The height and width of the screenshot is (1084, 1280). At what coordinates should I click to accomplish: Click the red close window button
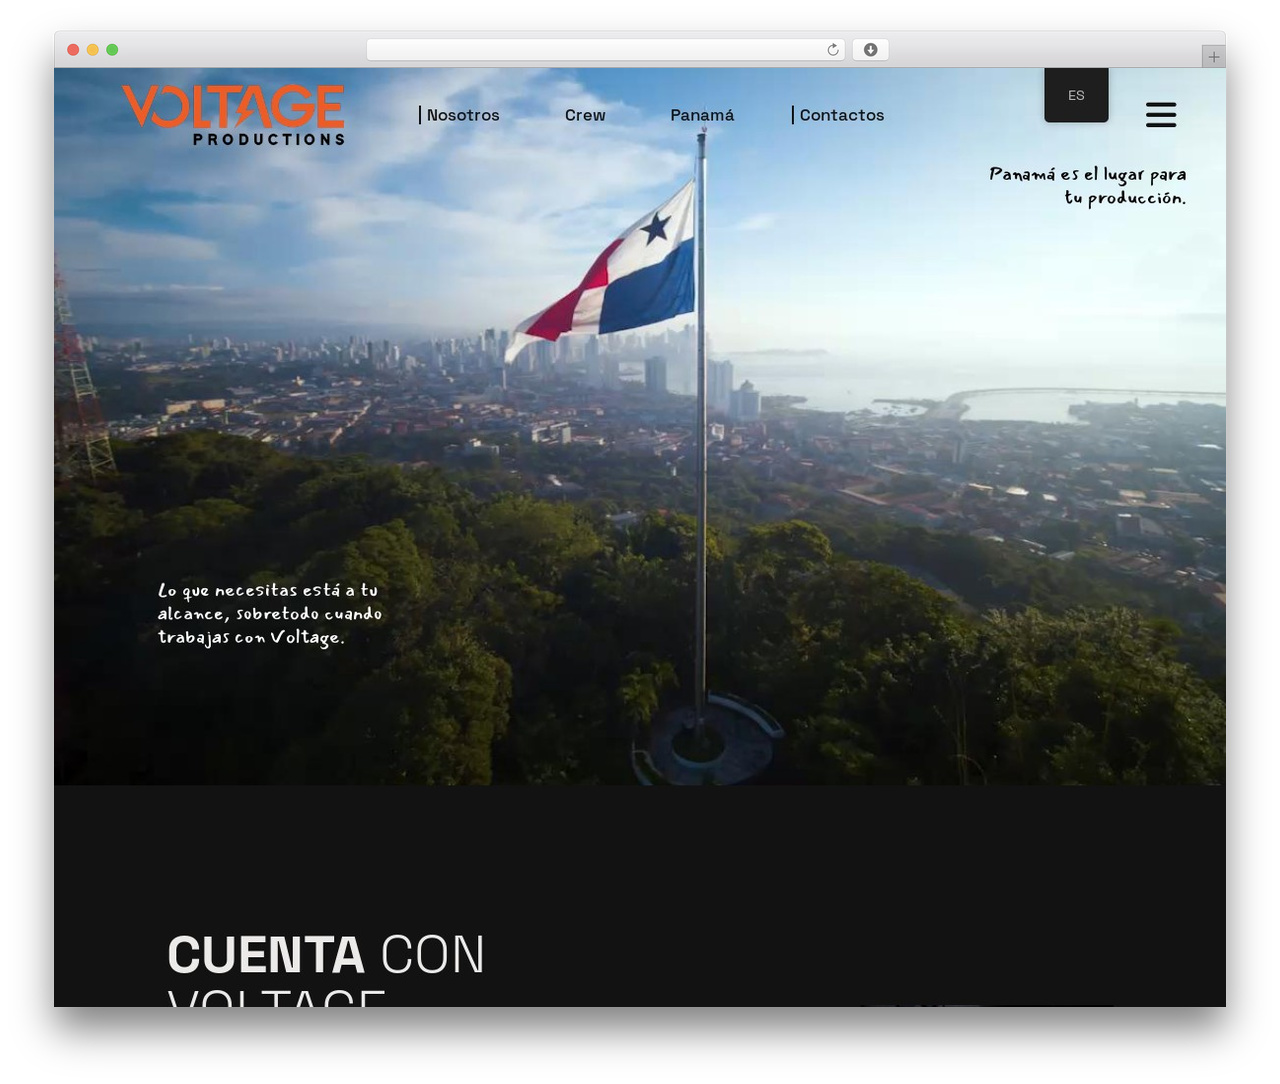click(x=73, y=50)
